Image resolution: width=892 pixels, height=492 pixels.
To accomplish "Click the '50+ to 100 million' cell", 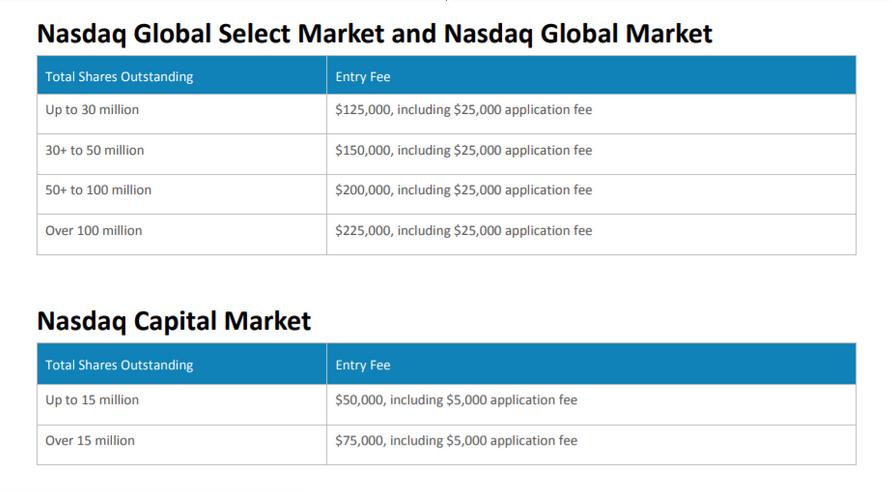I will pos(99,190).
